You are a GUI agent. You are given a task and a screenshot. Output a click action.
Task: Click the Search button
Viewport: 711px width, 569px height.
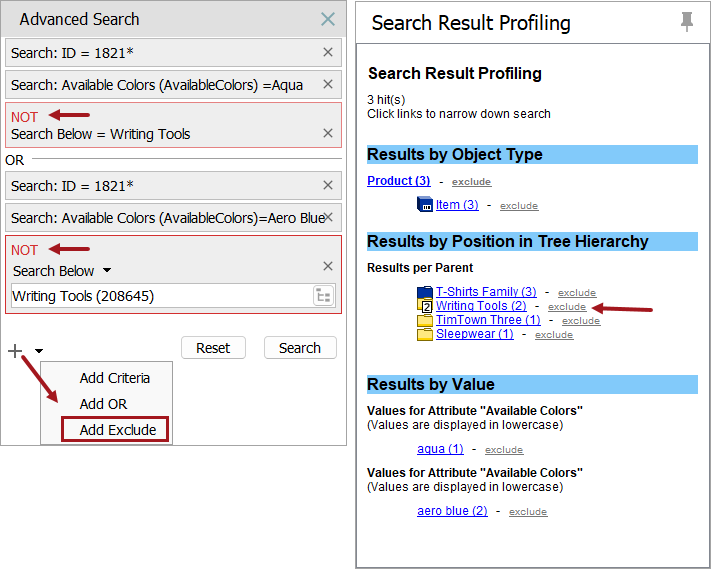[x=300, y=348]
